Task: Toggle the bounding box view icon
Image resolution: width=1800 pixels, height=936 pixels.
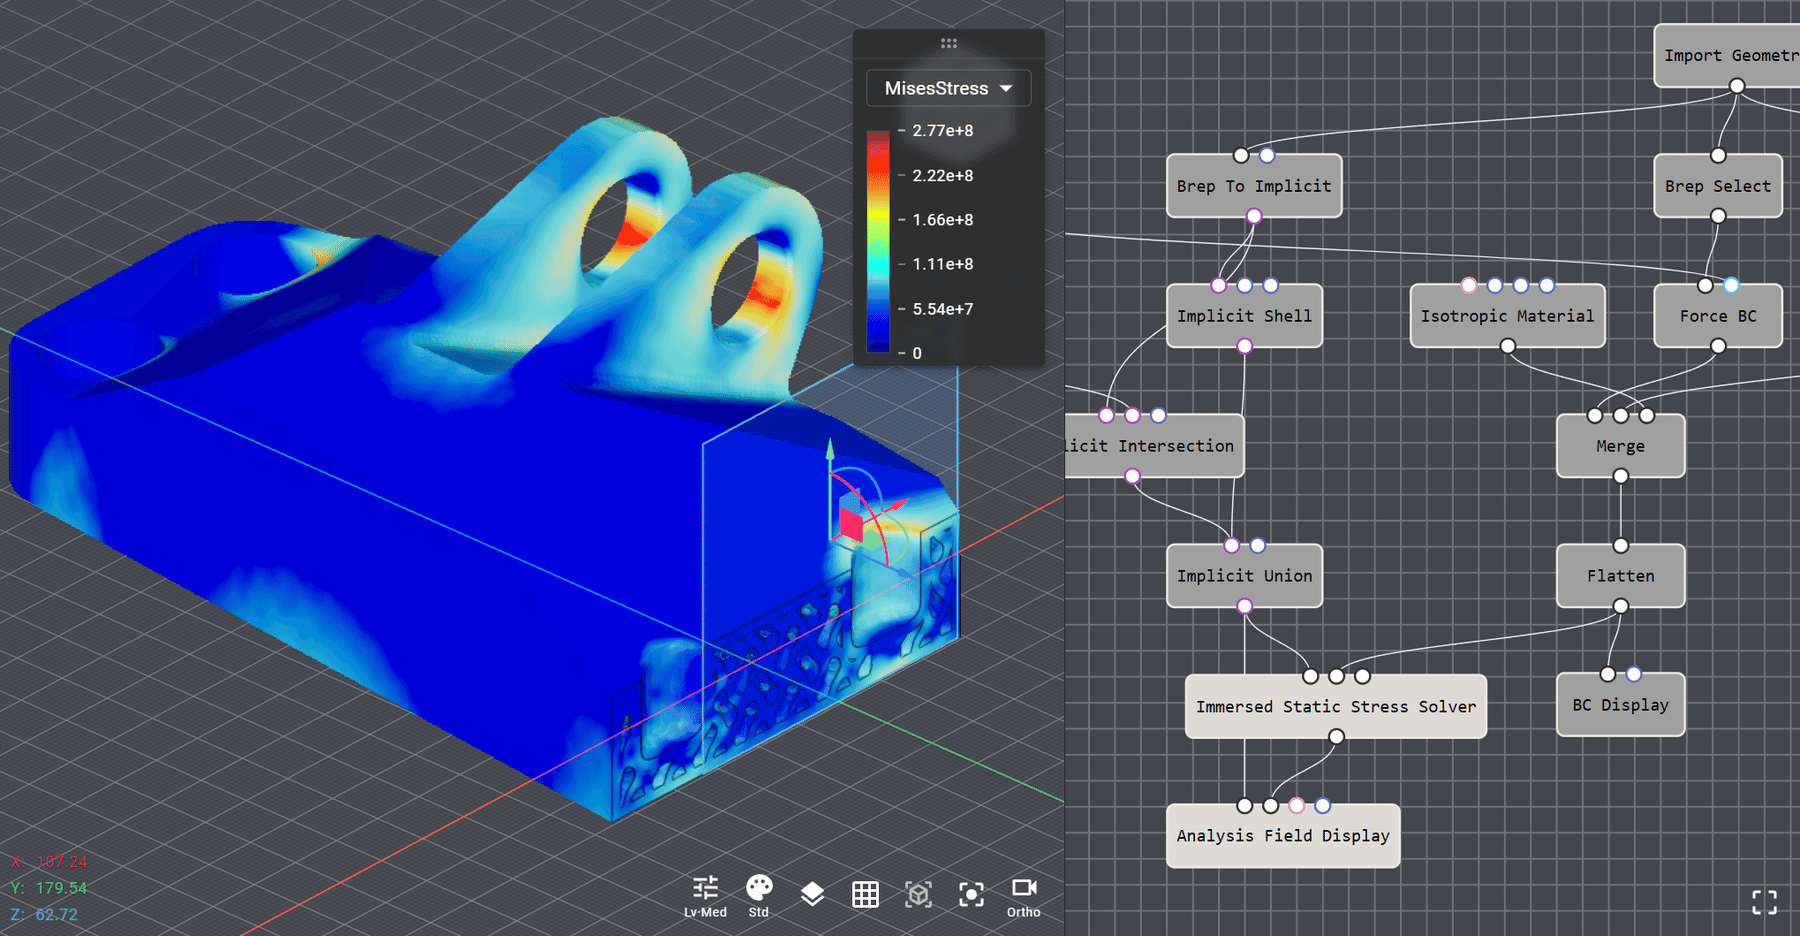Action: [918, 894]
